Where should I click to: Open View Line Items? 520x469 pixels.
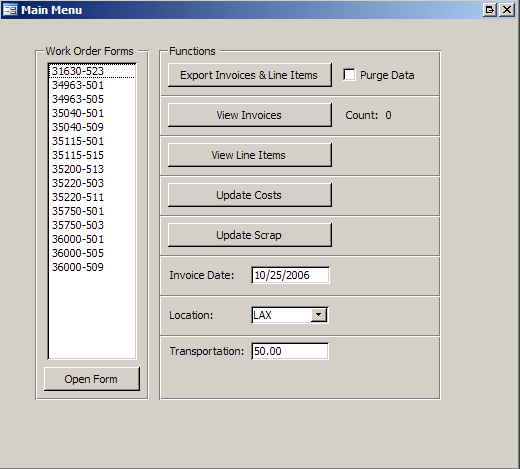click(250, 155)
